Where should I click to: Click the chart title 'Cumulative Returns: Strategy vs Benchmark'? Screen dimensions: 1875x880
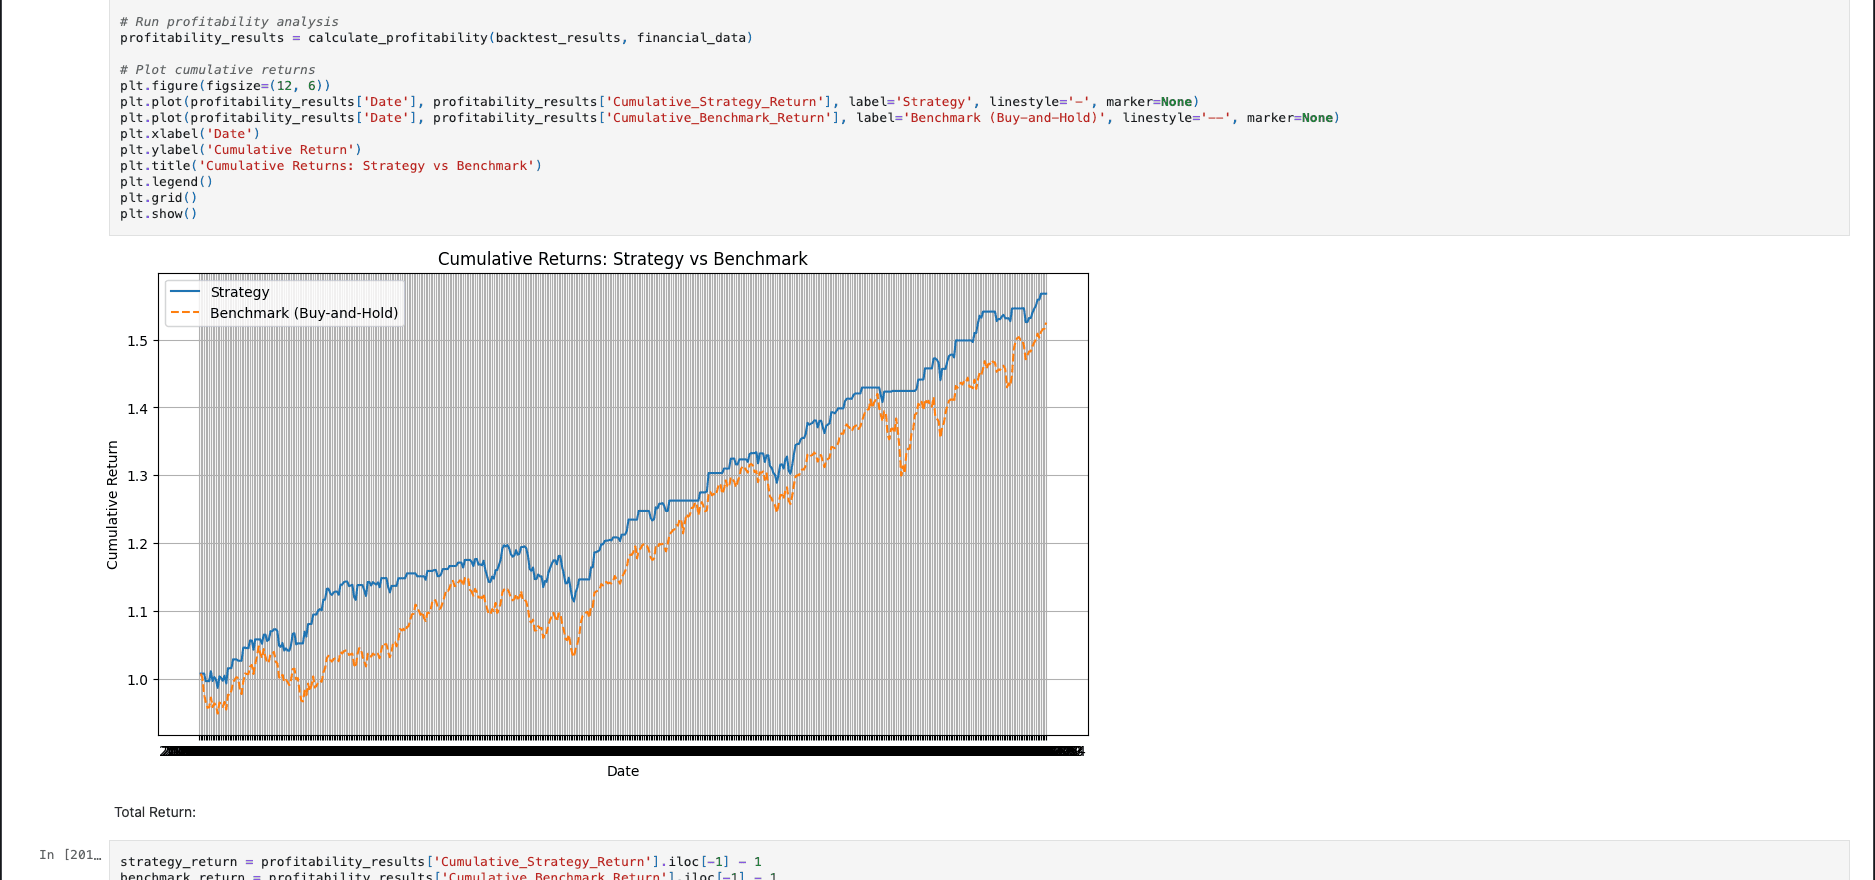point(622,259)
